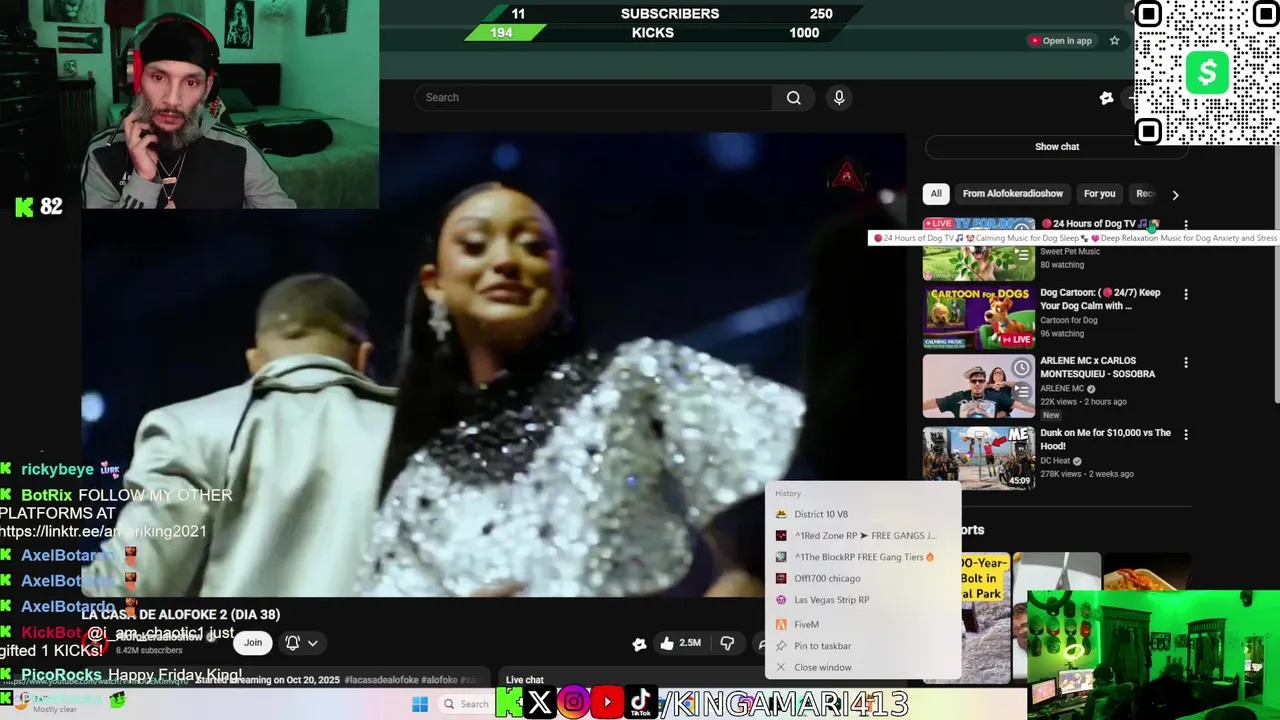The height and width of the screenshot is (720, 1280).
Task: Open more options for 24 Hours of Dog TV
Action: pyautogui.click(x=1186, y=225)
